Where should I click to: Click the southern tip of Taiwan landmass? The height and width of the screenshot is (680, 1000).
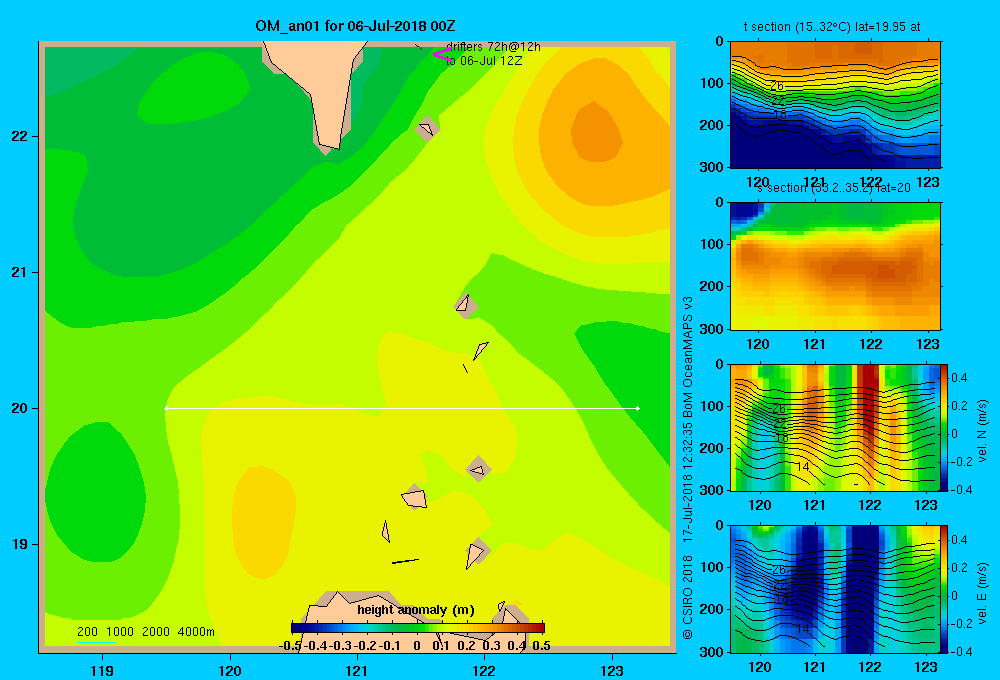pos(328,147)
